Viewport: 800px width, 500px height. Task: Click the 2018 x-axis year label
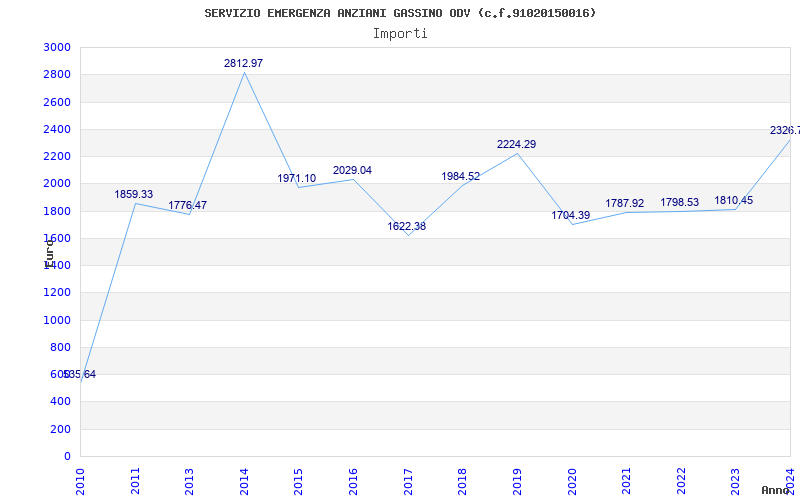[x=462, y=481]
